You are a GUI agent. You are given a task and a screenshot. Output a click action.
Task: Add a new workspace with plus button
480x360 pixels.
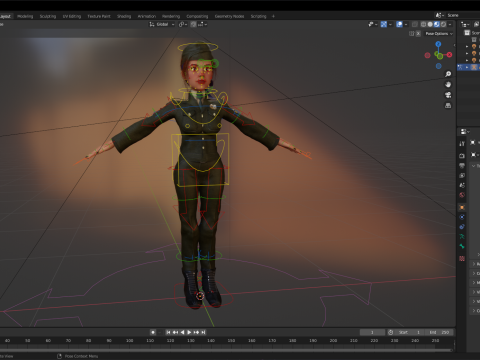[x=273, y=16]
